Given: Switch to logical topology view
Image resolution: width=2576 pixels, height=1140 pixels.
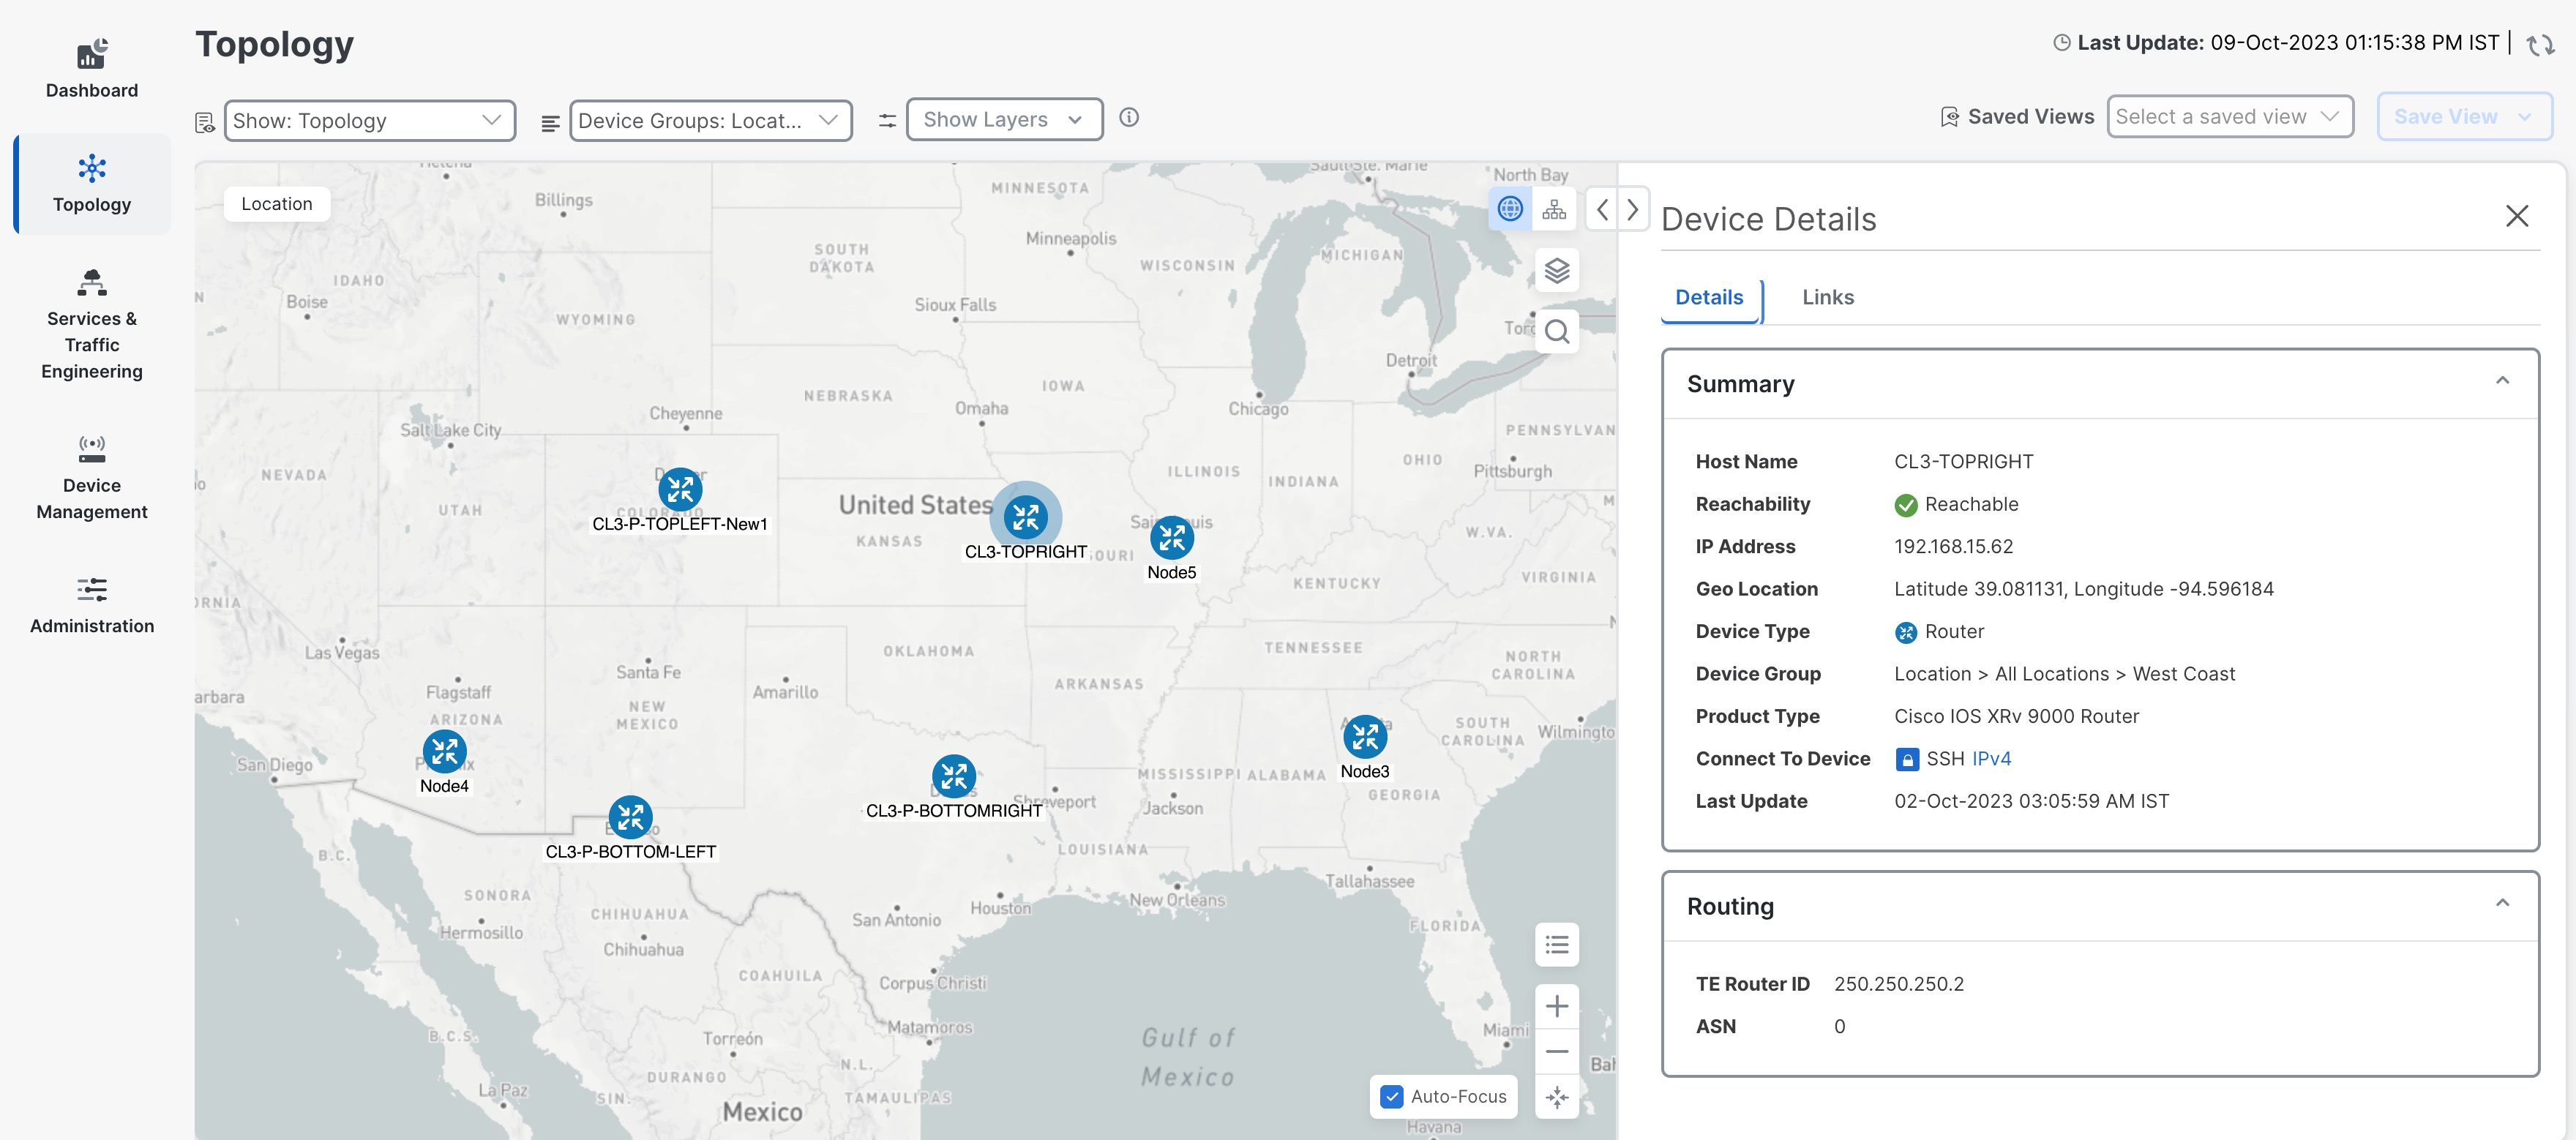Looking at the screenshot, I should click(1554, 209).
